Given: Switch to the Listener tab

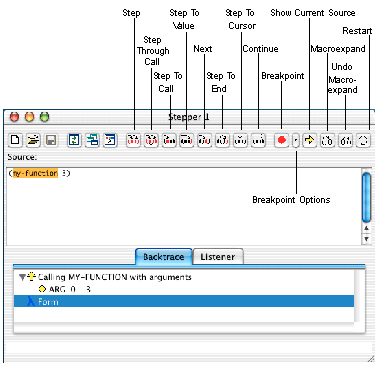Looking at the screenshot, I should [218, 257].
